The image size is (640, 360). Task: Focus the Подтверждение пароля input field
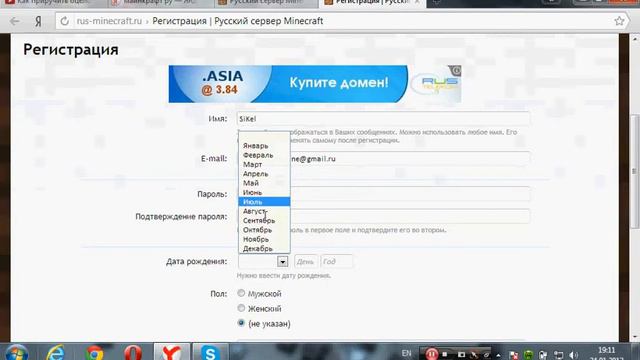point(383,216)
